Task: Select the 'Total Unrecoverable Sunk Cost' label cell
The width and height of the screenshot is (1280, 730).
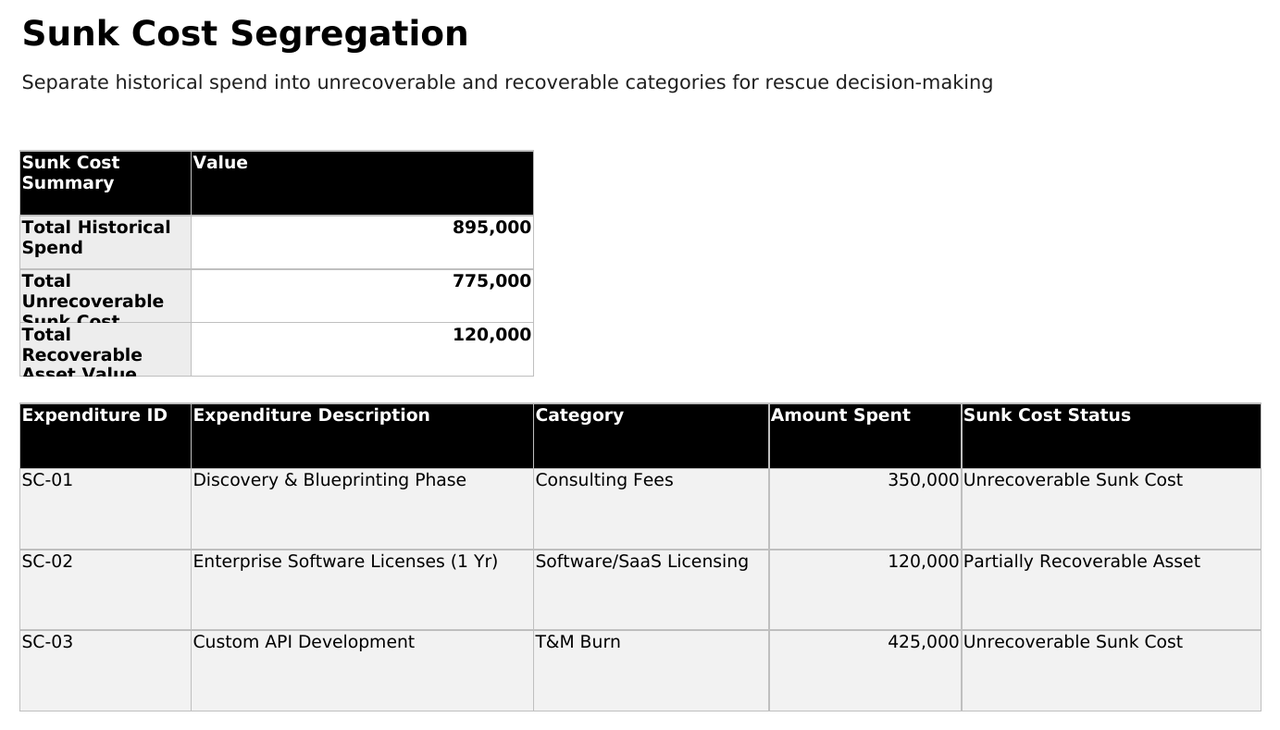Action: (105, 296)
